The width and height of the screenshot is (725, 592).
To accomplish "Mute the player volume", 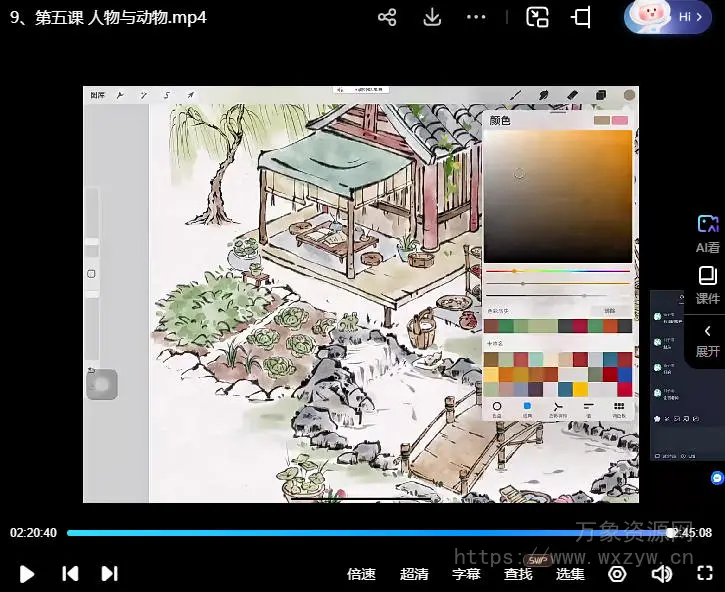I will pyautogui.click(x=661, y=574).
